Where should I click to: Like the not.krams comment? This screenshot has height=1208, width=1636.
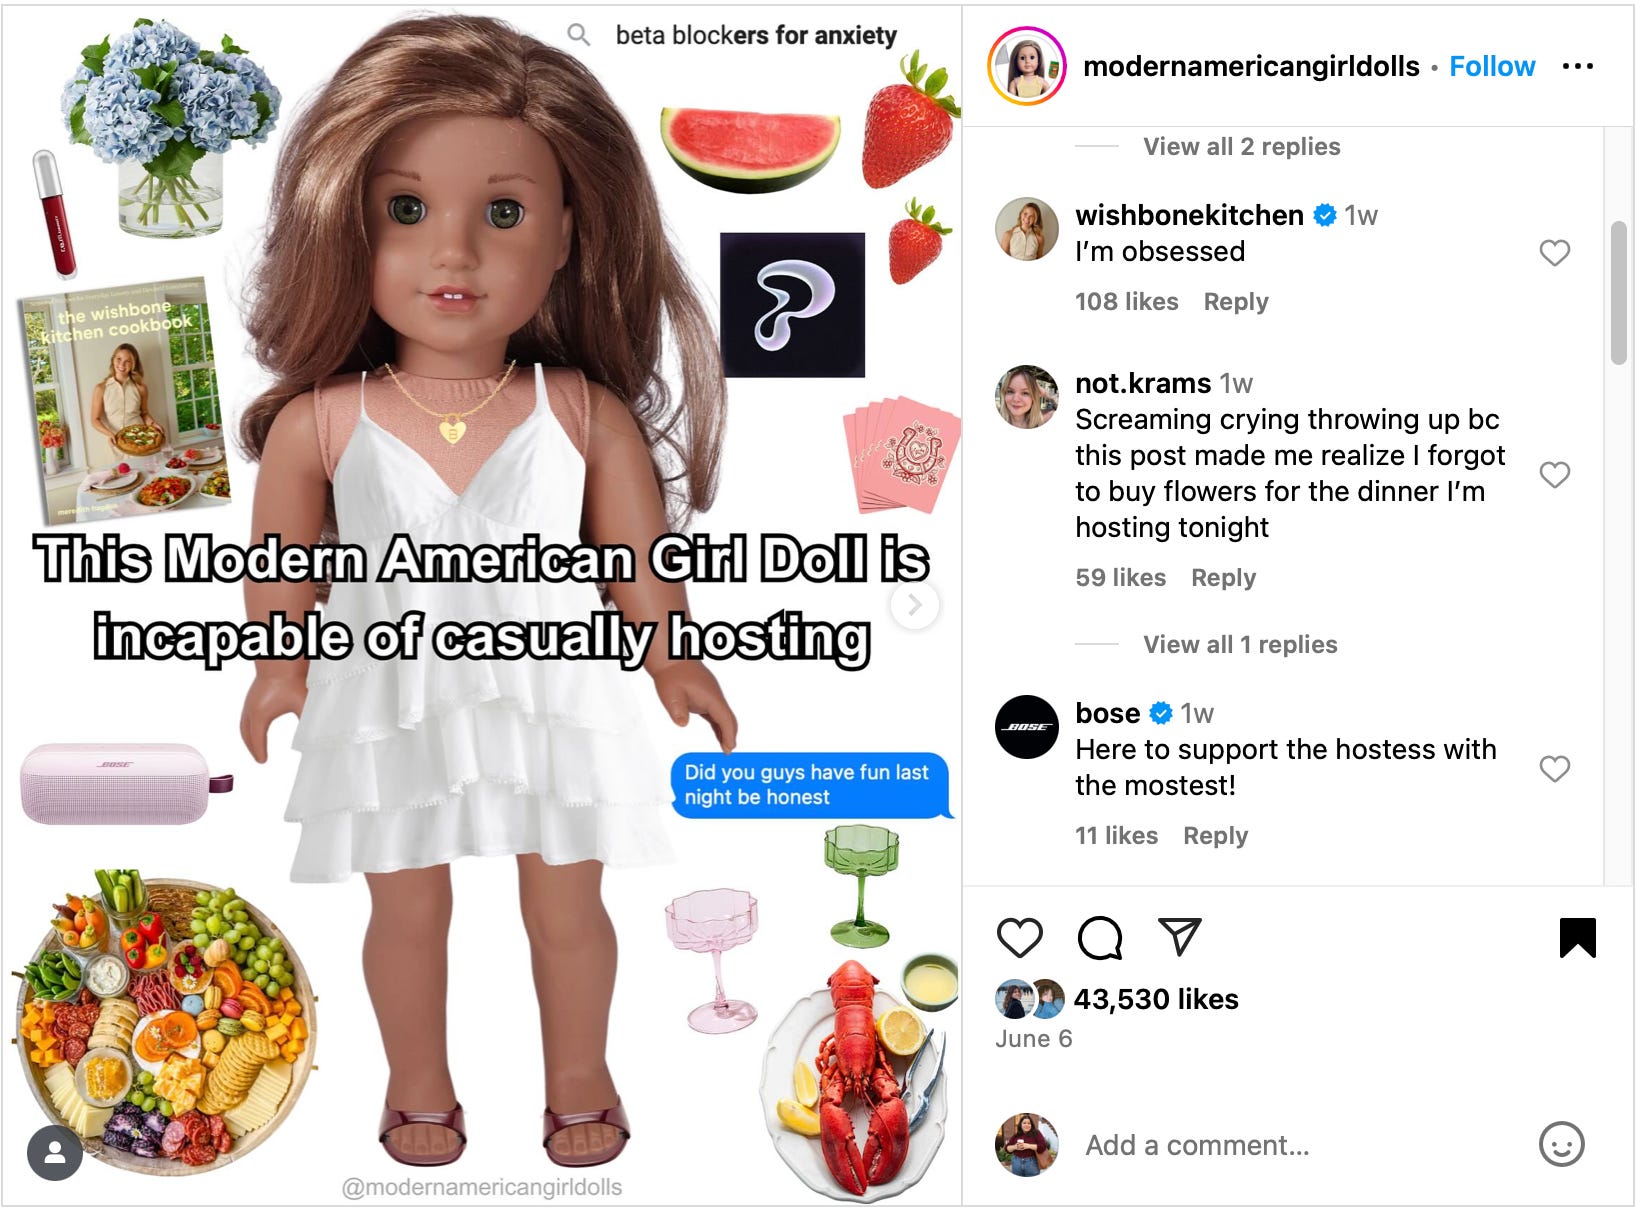1554,474
